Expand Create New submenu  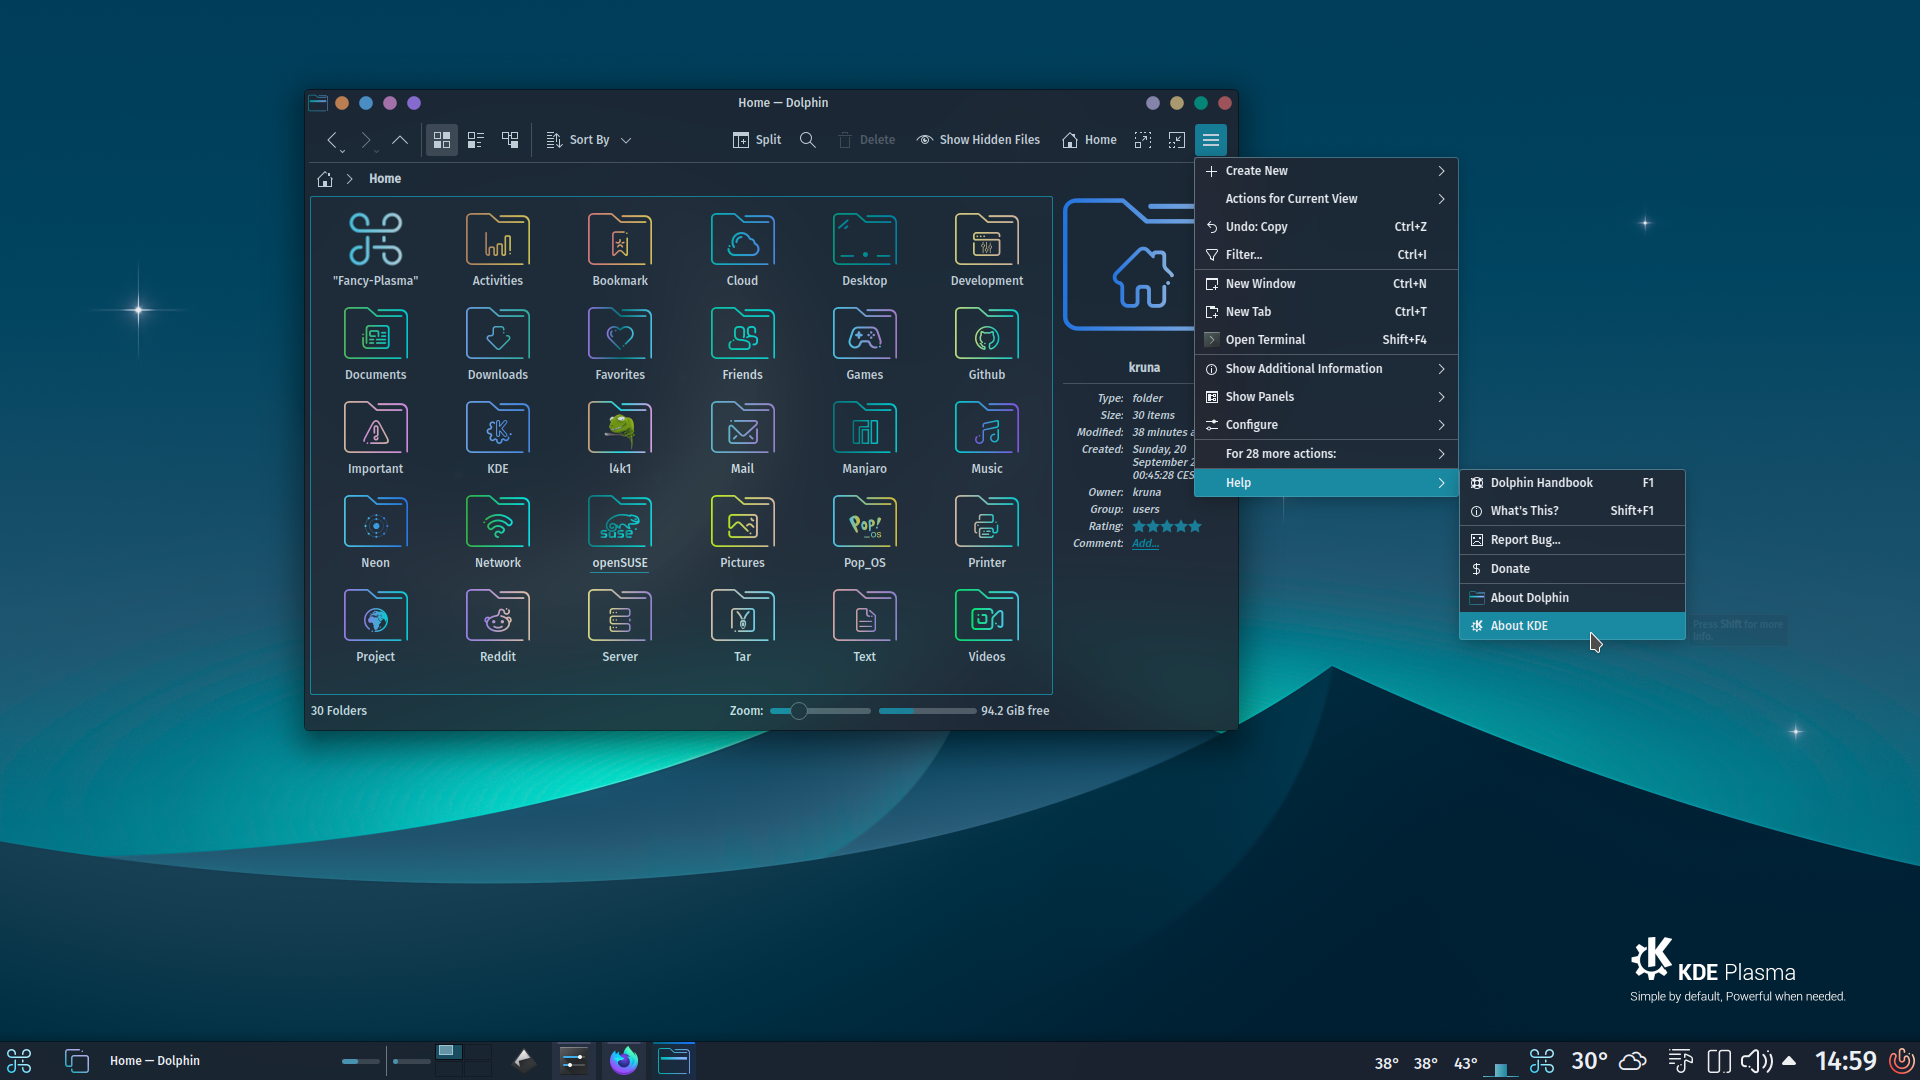tap(1326, 171)
